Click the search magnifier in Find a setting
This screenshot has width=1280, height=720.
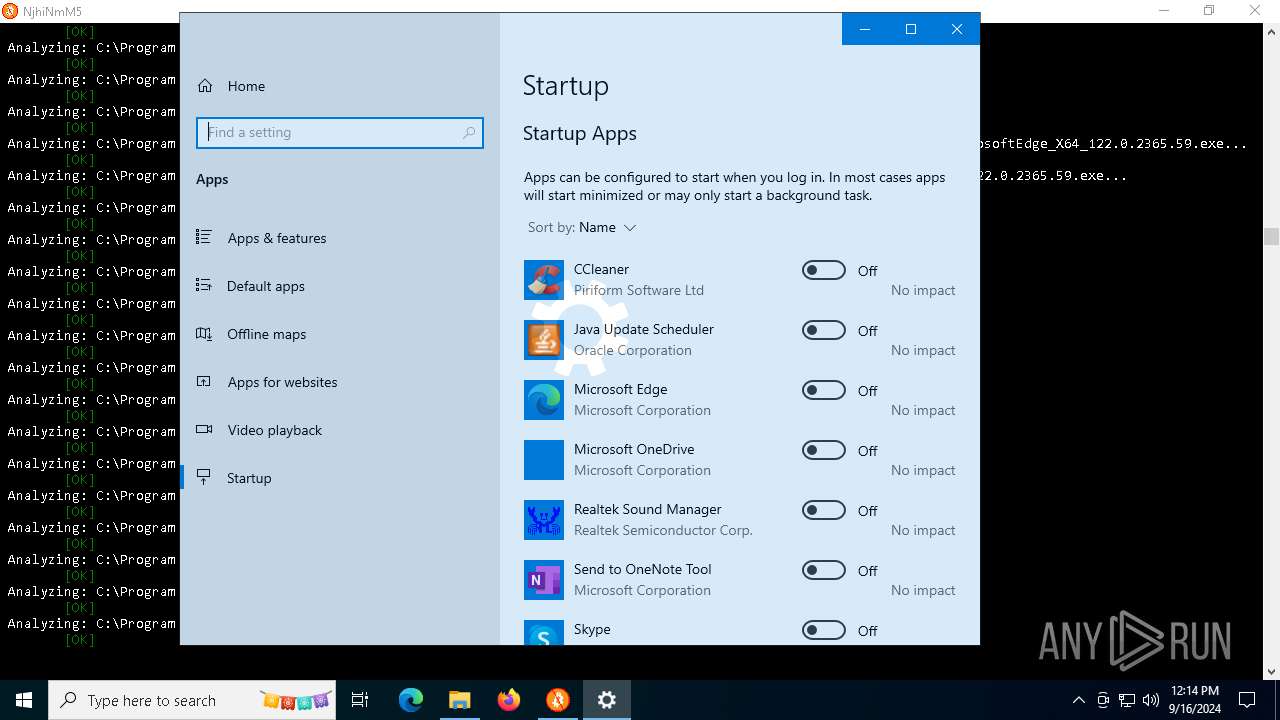(x=469, y=132)
